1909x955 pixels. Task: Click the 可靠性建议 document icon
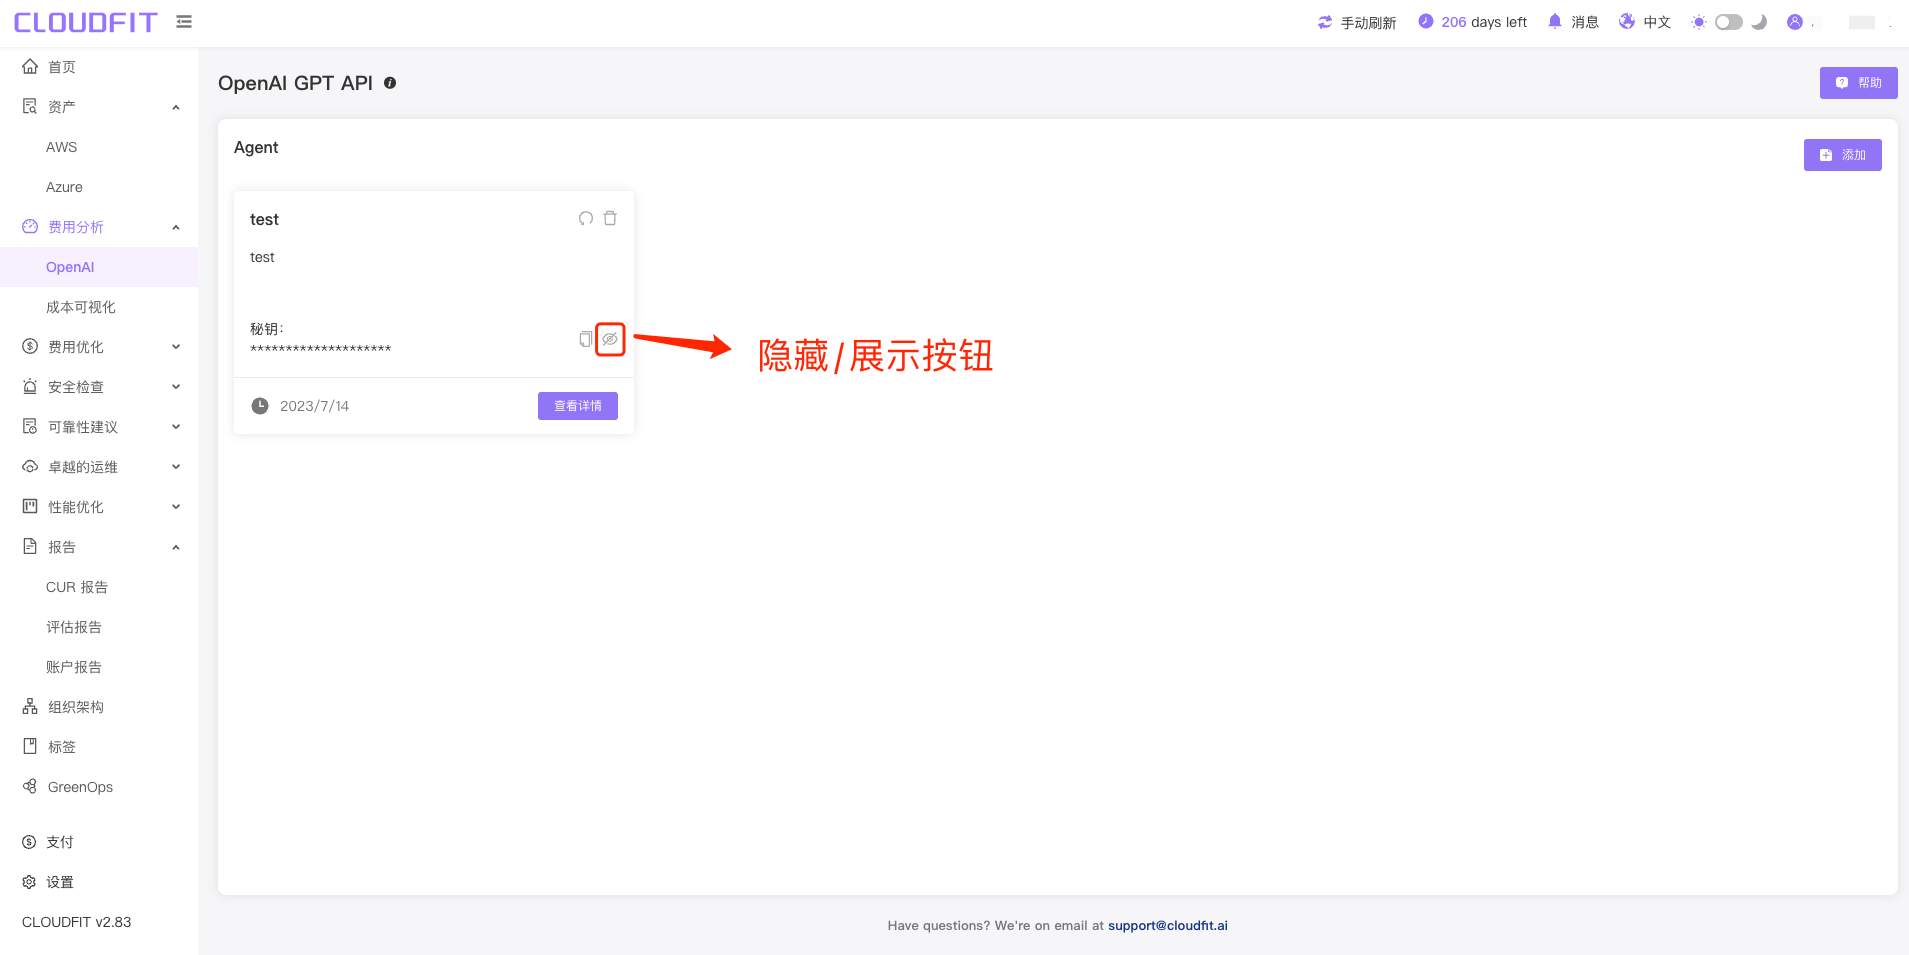(30, 427)
